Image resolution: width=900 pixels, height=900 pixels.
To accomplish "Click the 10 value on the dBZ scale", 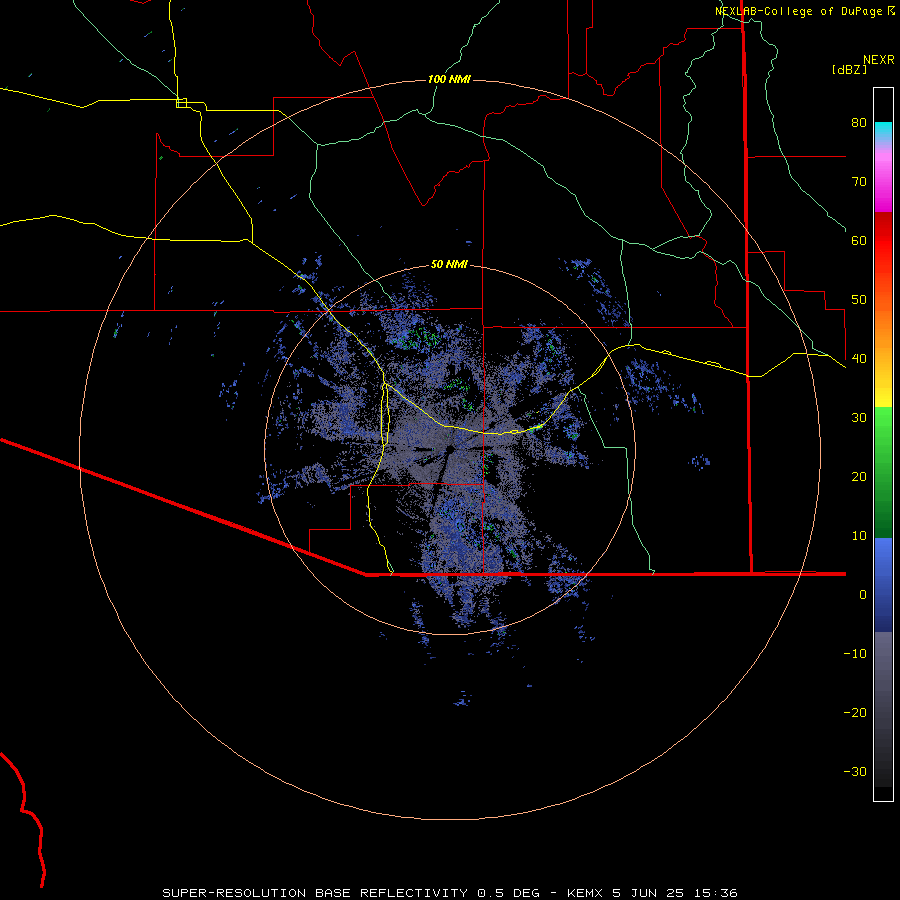I will point(859,536).
